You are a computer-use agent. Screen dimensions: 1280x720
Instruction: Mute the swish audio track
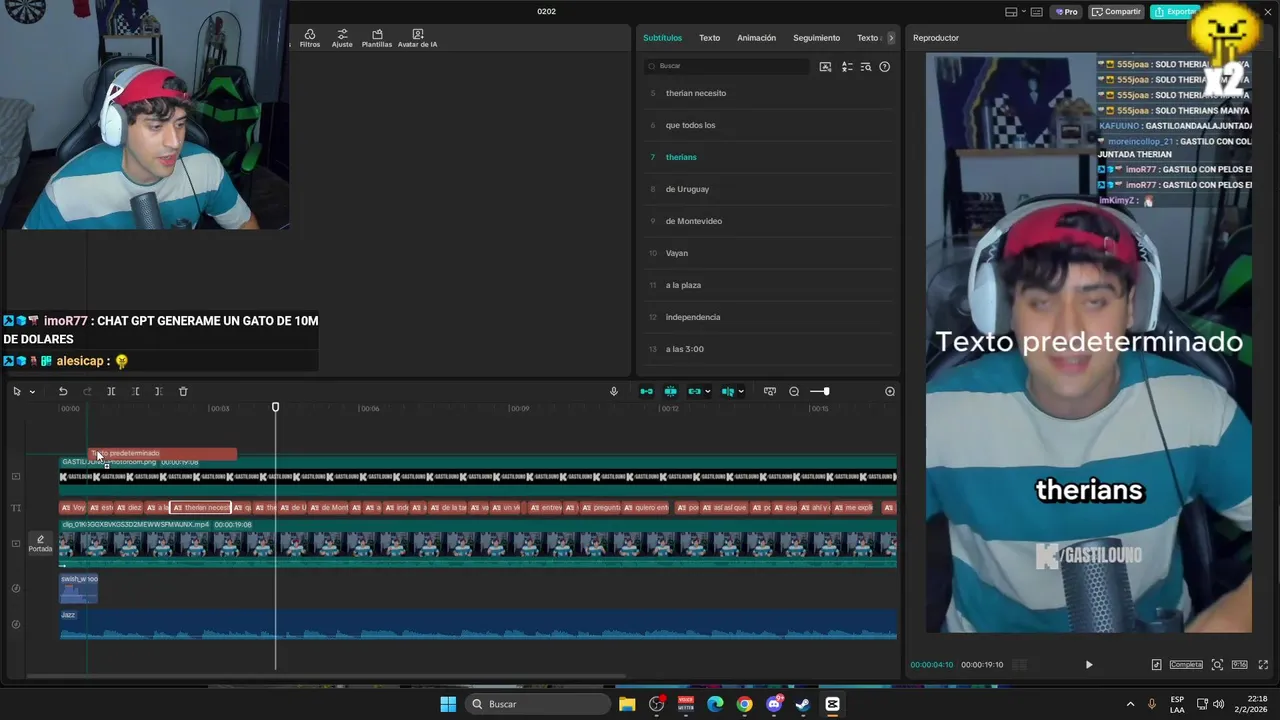point(15,588)
